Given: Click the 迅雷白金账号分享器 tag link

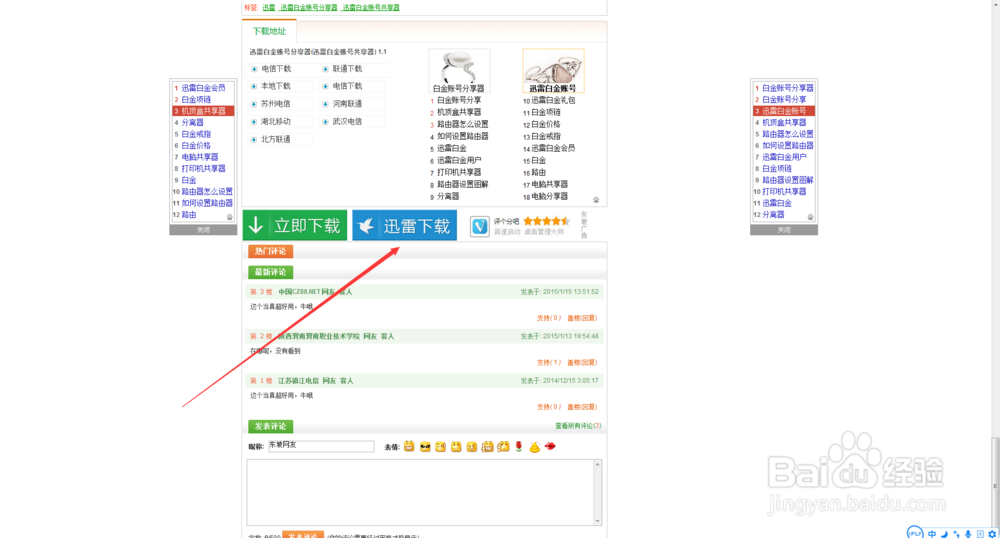Looking at the screenshot, I should (x=309, y=8).
